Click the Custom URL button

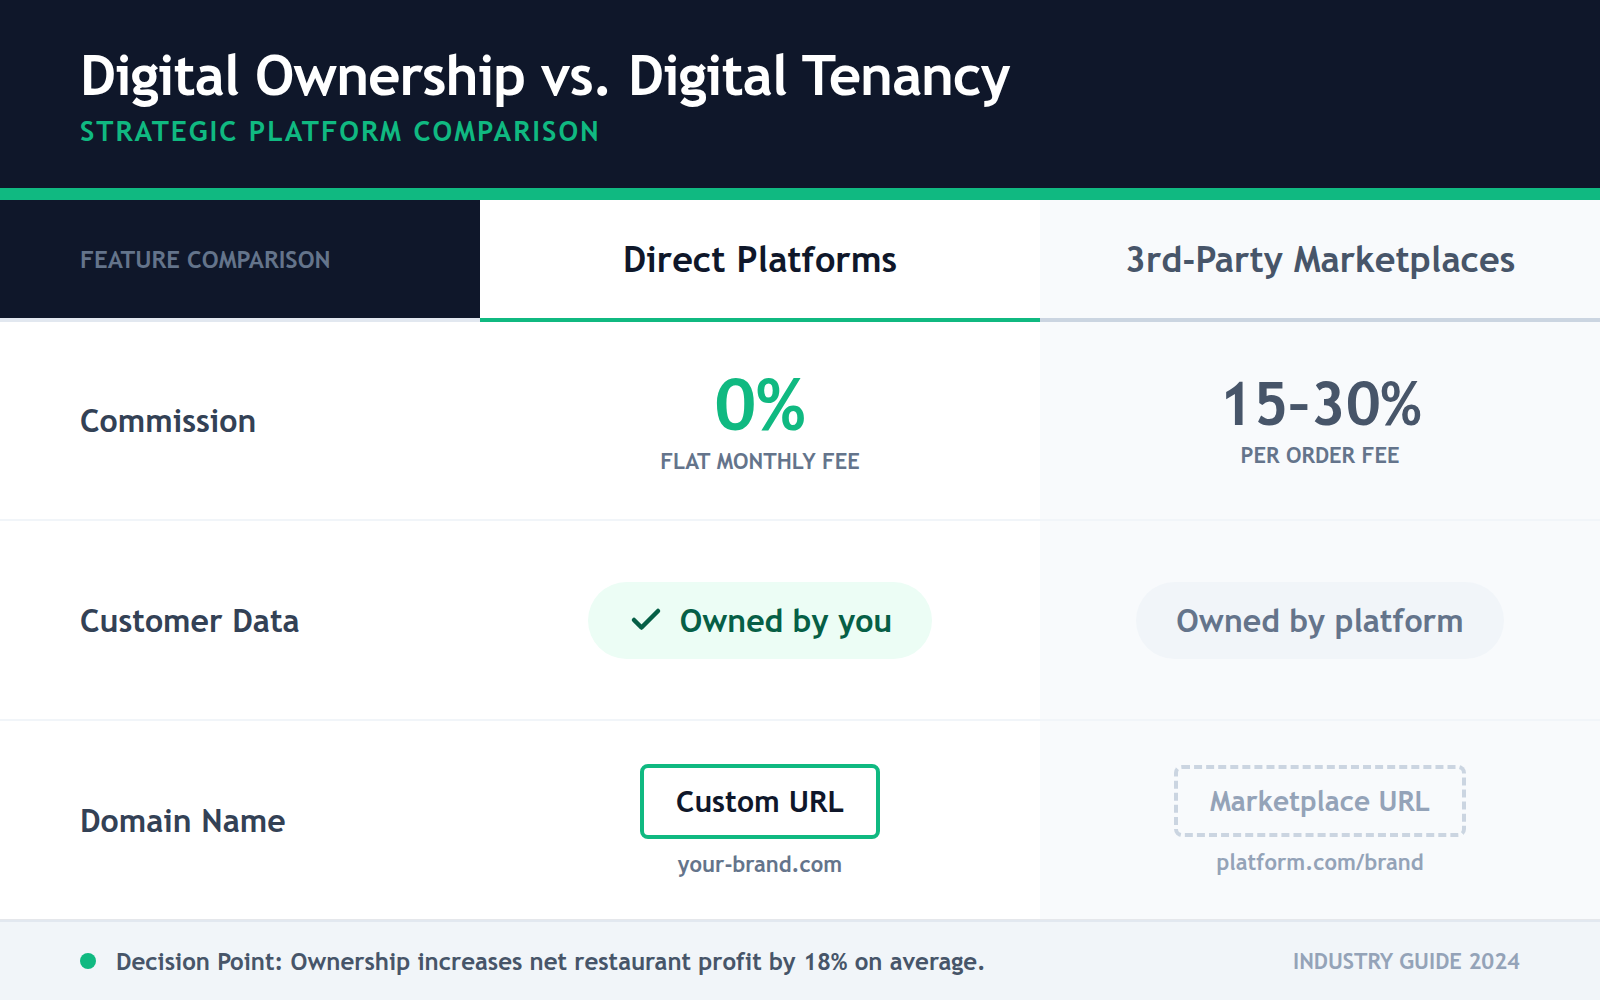(759, 801)
